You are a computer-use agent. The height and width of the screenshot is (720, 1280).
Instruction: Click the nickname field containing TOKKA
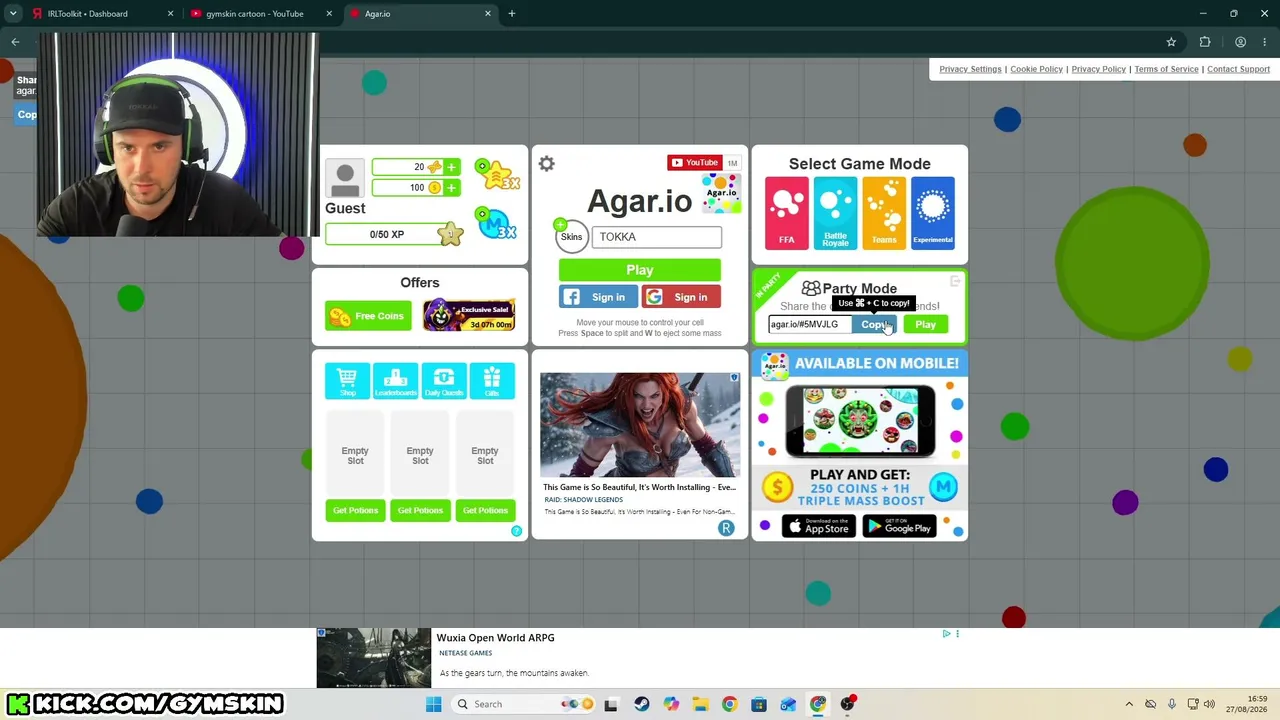point(657,237)
